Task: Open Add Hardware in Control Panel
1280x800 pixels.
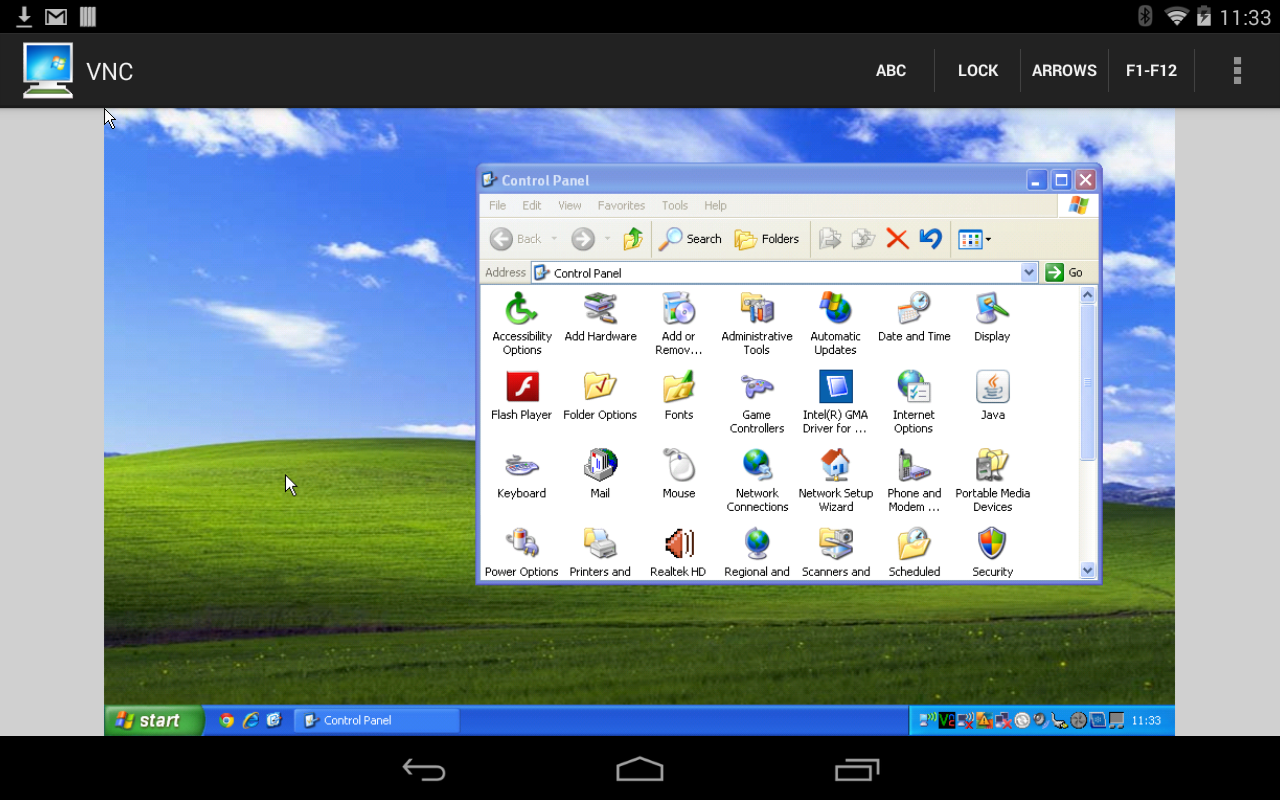Action: click(600, 311)
